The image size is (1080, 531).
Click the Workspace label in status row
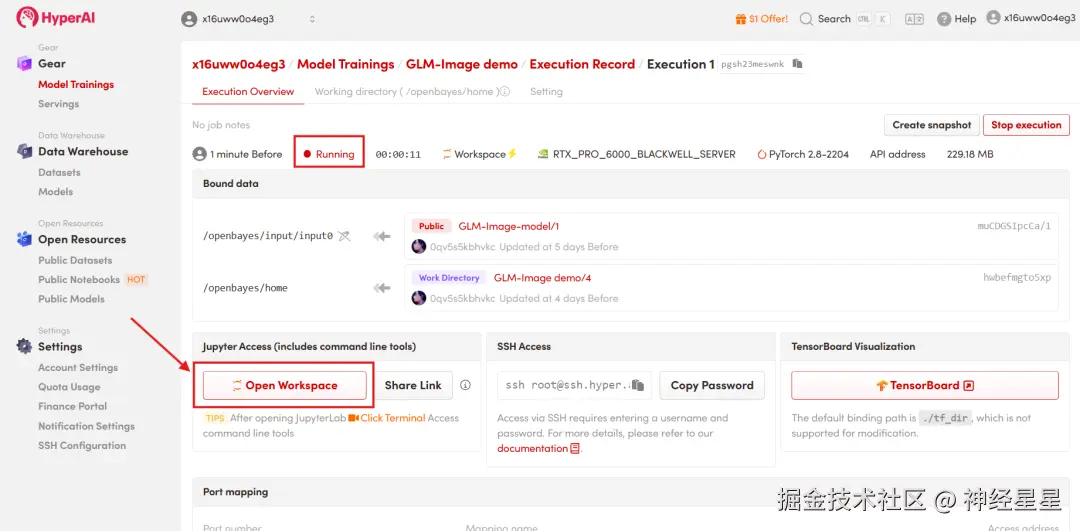pos(480,154)
